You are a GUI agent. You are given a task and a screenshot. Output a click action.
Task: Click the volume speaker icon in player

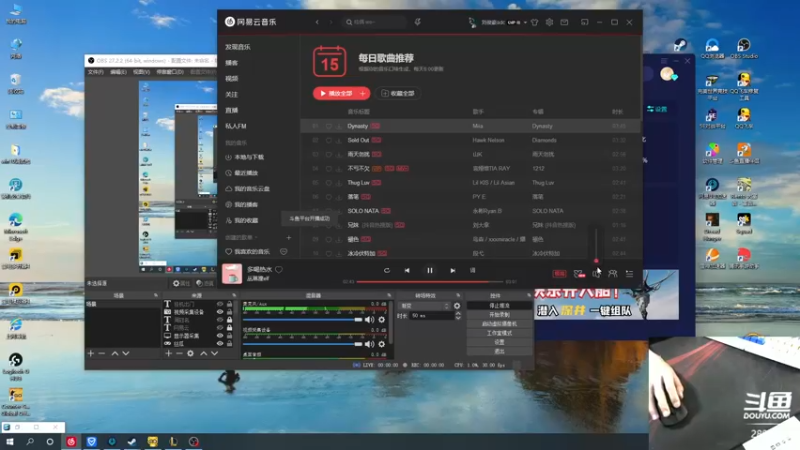(596, 274)
